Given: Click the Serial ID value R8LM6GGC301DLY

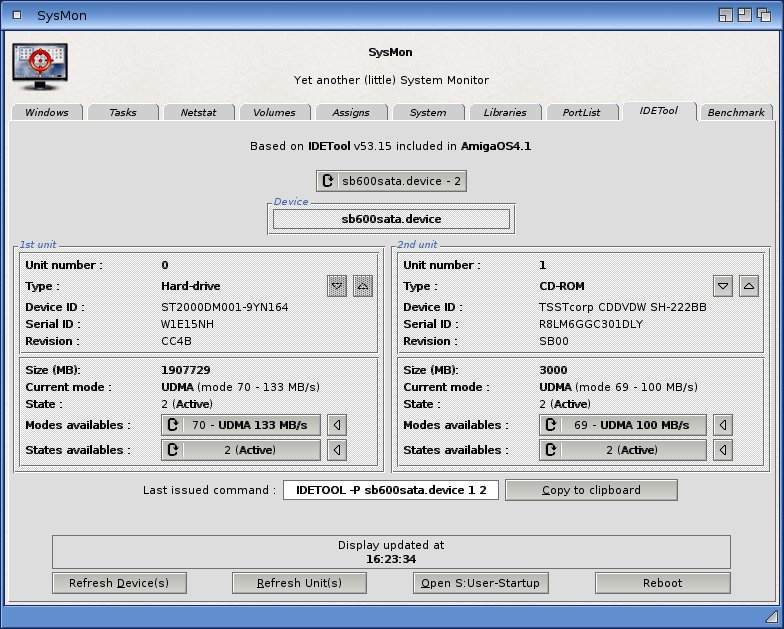Looking at the screenshot, I should [591, 324].
